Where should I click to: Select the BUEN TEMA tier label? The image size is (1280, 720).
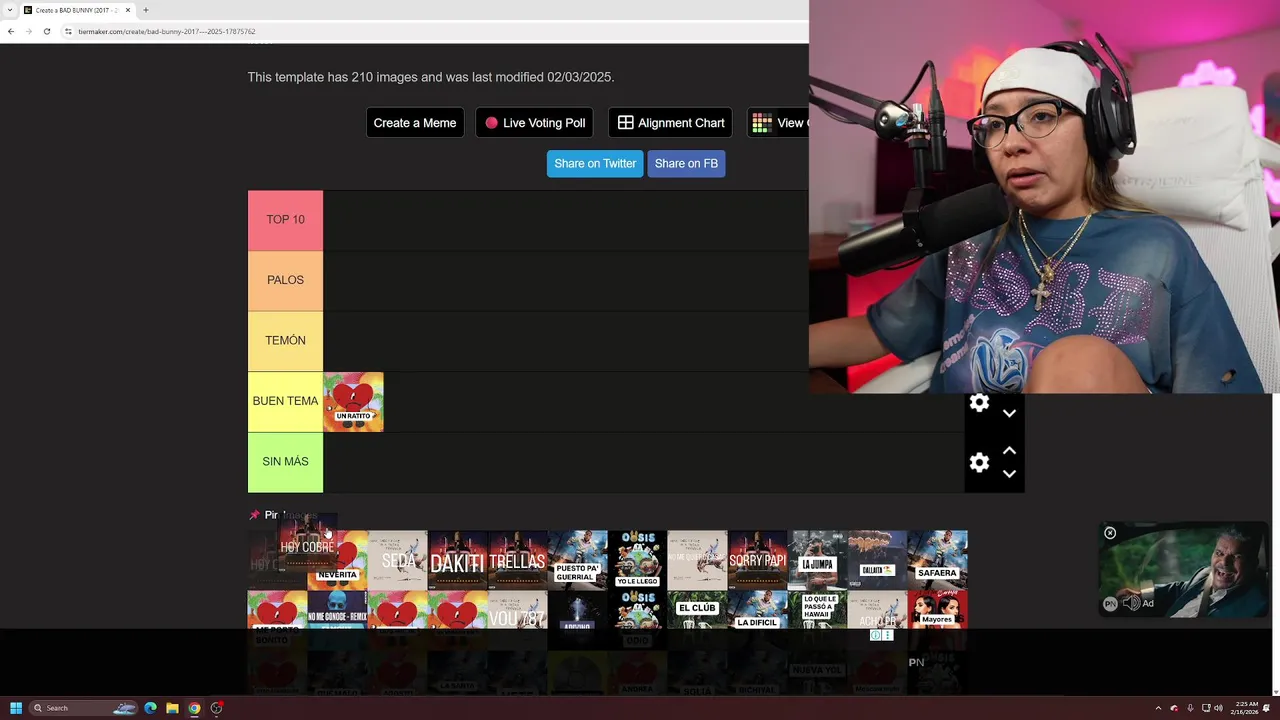coord(285,401)
